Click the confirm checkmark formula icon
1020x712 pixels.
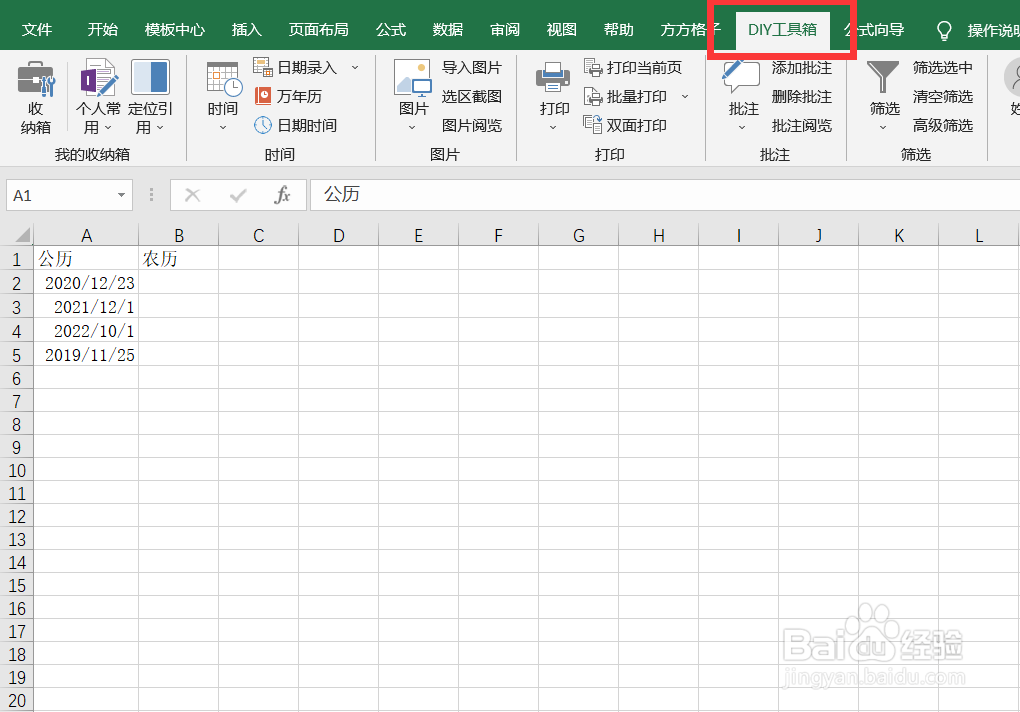pos(238,195)
